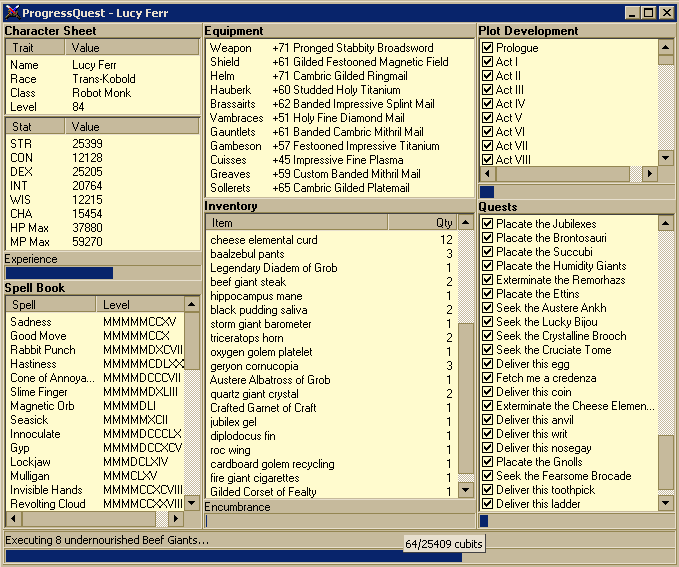Image resolution: width=679 pixels, height=567 pixels.
Task: Click Spell Book scroll down arrow
Action: (192, 503)
